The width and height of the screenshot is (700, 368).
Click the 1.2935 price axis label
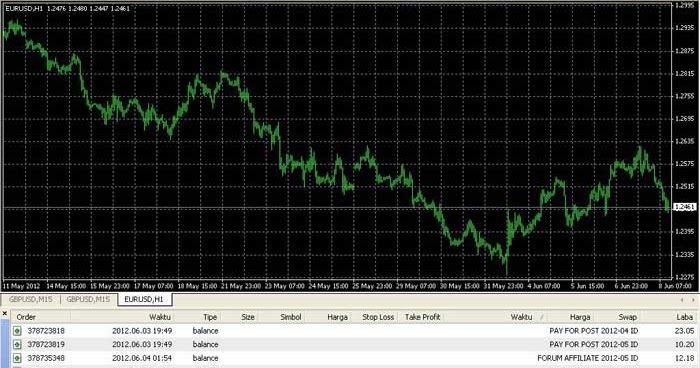click(x=685, y=28)
